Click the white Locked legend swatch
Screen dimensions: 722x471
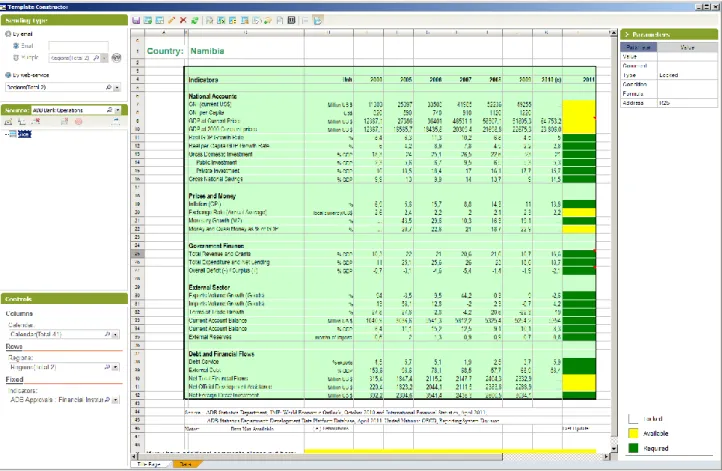634,419
